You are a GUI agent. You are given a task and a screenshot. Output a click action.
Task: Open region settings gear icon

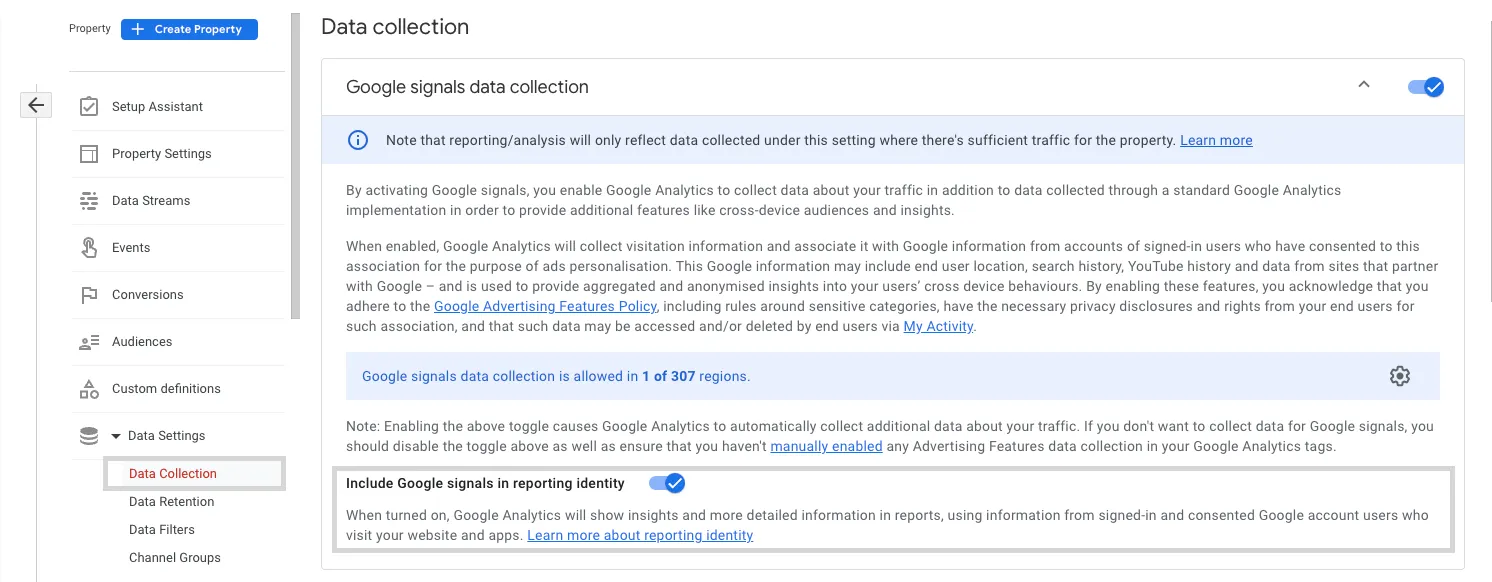1400,376
